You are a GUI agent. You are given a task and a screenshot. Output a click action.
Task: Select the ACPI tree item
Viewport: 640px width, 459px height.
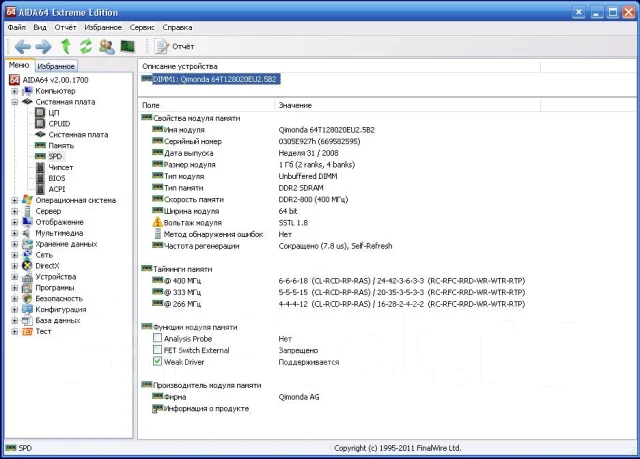57,189
